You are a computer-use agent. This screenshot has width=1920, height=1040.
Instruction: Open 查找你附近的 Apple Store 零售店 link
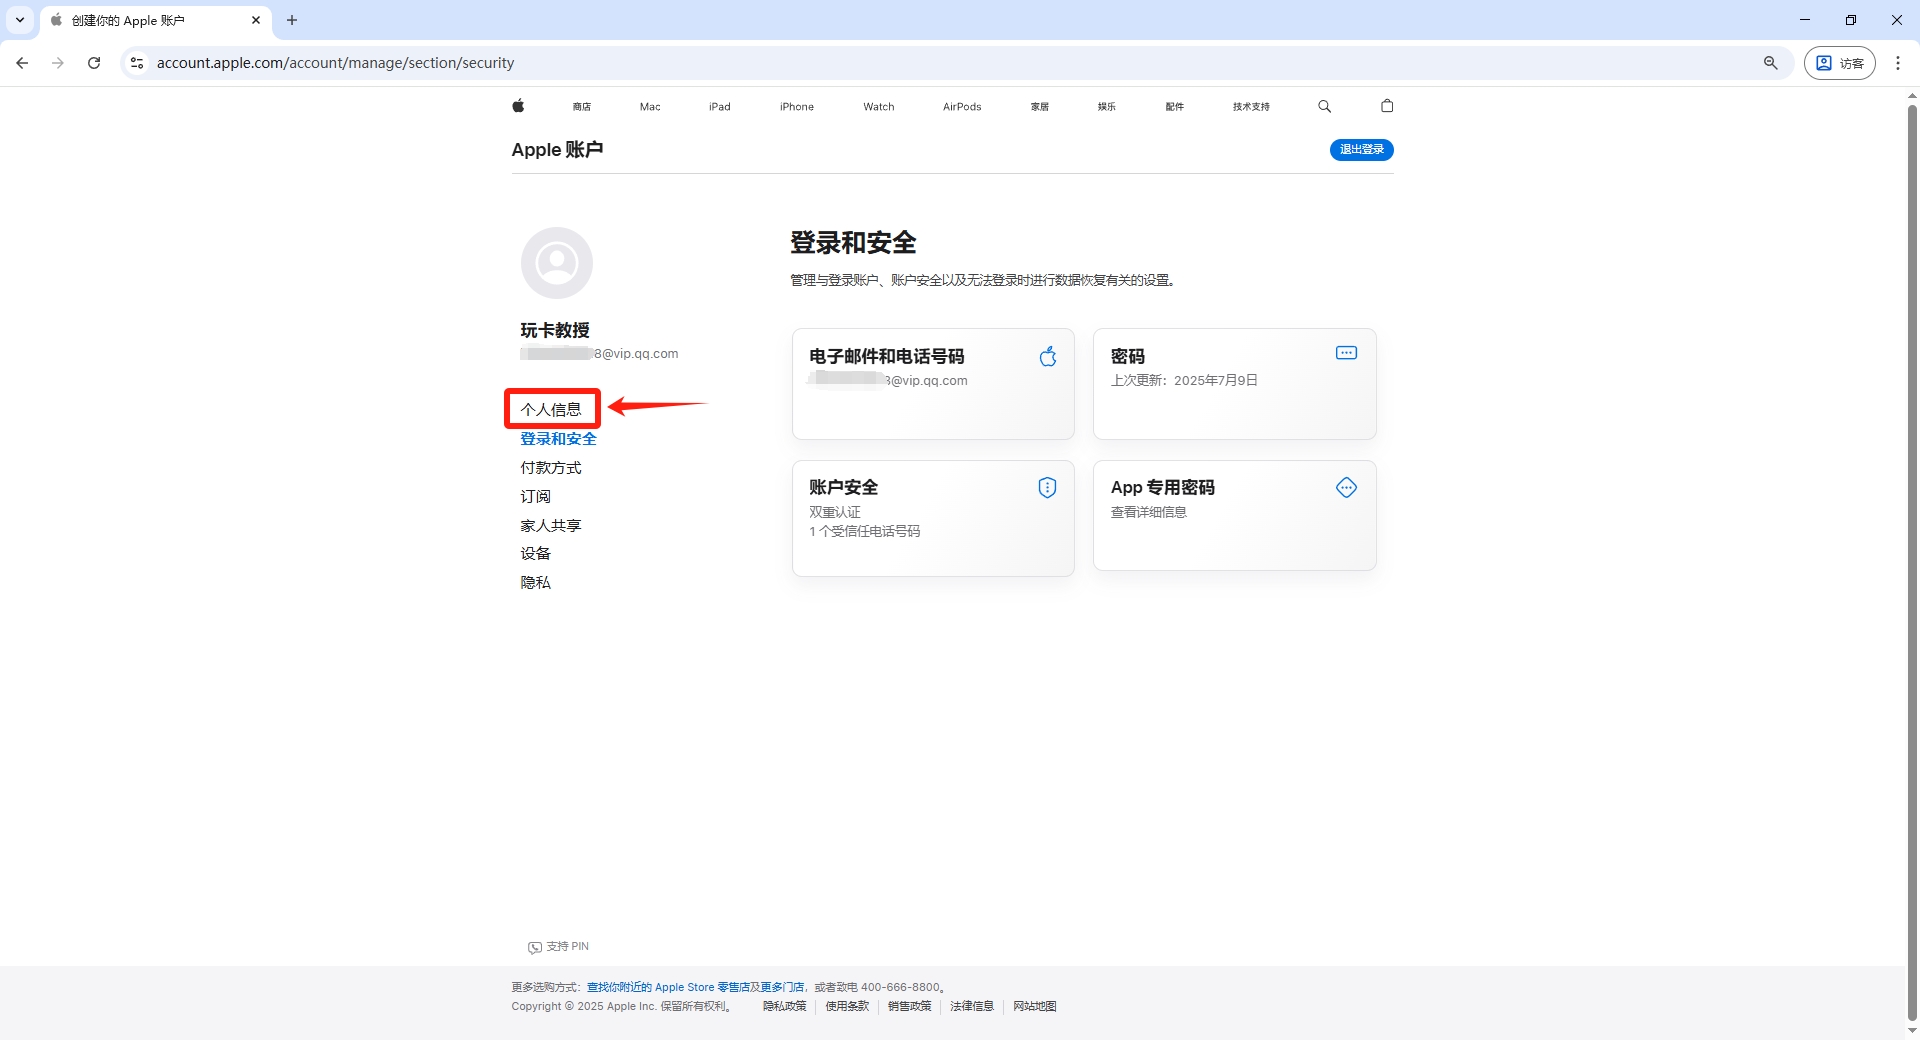[668, 987]
